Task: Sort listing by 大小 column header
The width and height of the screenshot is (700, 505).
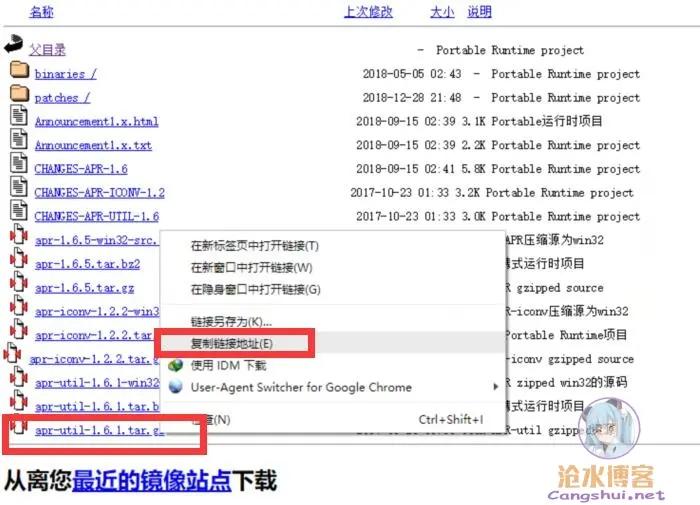Action: click(x=441, y=12)
